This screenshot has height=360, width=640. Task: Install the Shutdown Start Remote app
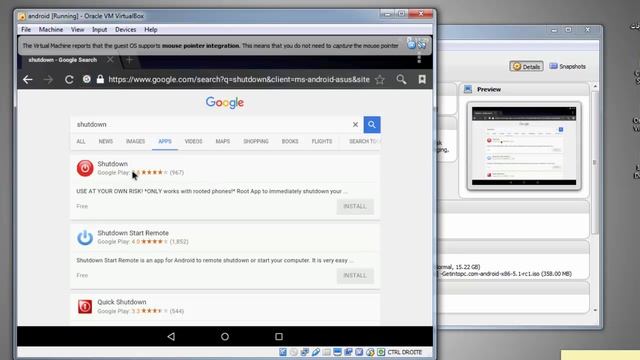click(x=355, y=276)
